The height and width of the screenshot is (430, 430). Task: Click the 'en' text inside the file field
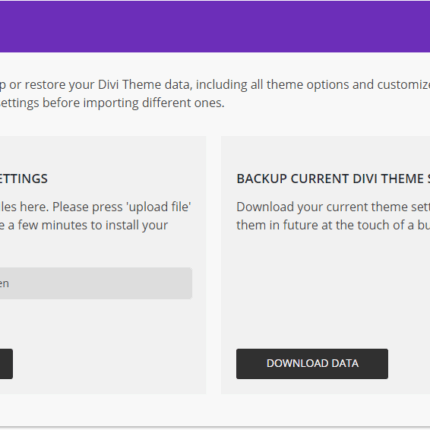[x=4, y=284]
